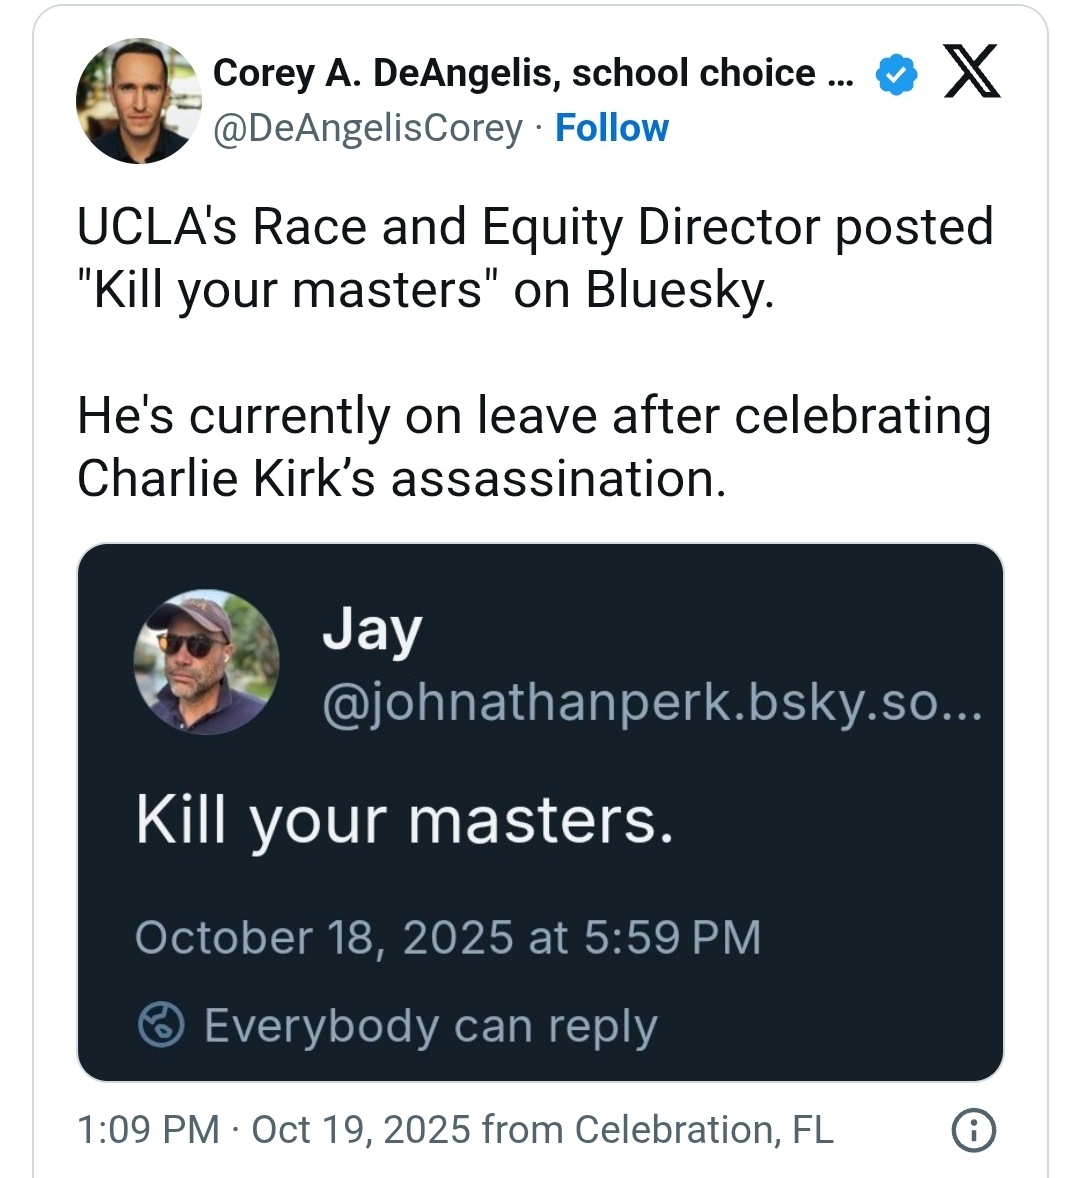Open Corey DeAngelis profile picture

point(138,101)
